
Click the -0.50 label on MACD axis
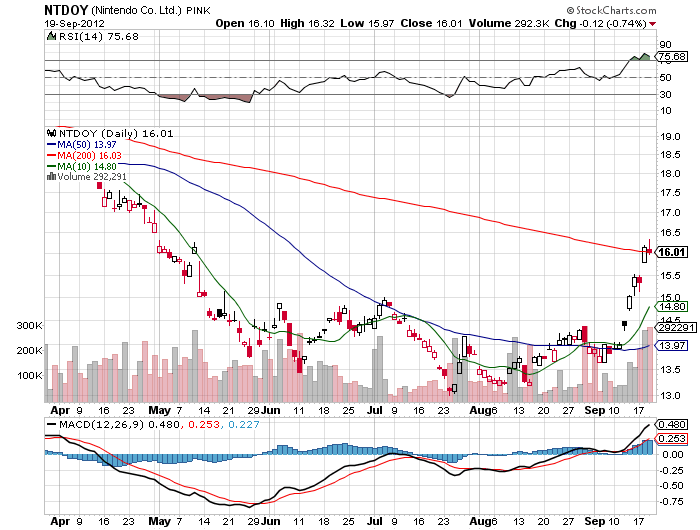pos(671,486)
